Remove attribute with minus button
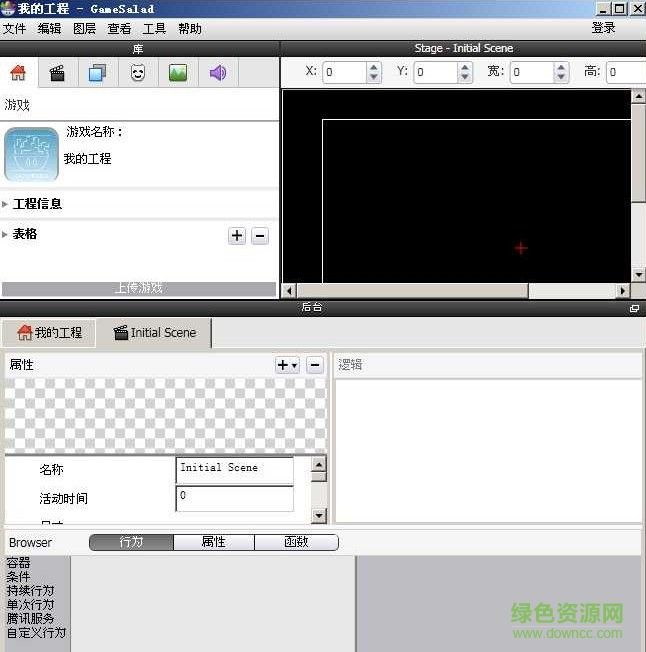This screenshot has height=652, width=646. point(315,365)
